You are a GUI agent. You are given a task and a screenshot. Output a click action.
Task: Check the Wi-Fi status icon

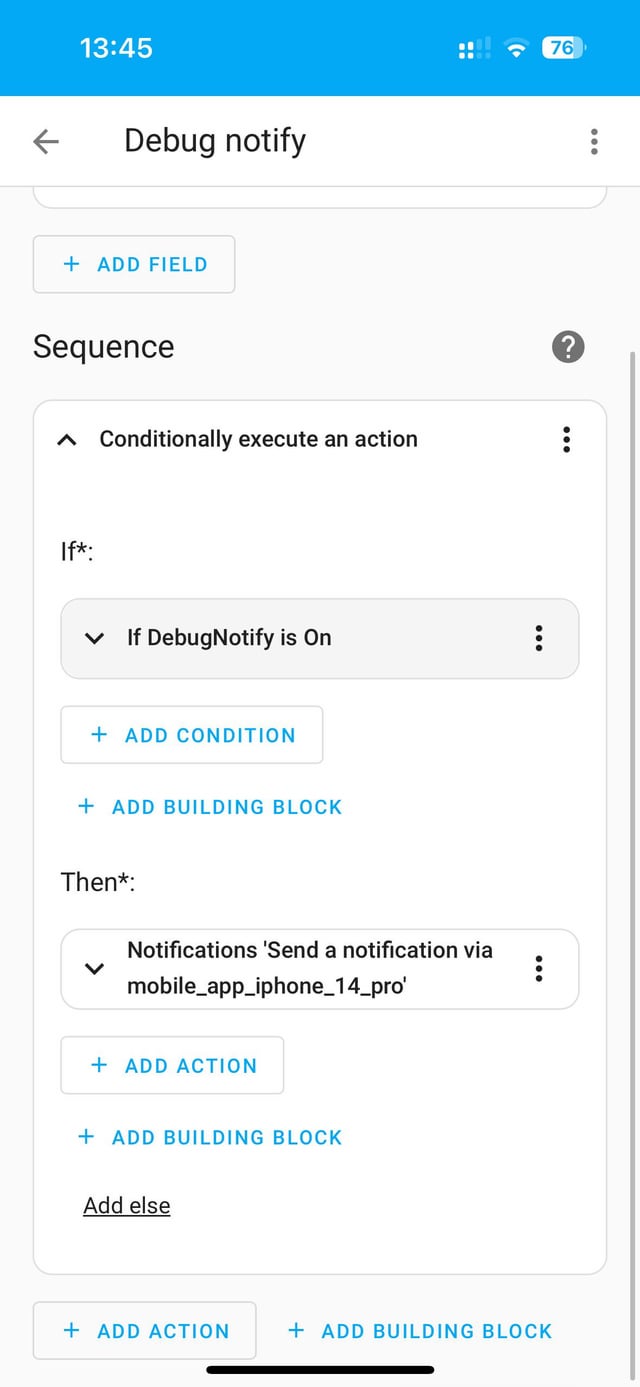[x=516, y=48]
